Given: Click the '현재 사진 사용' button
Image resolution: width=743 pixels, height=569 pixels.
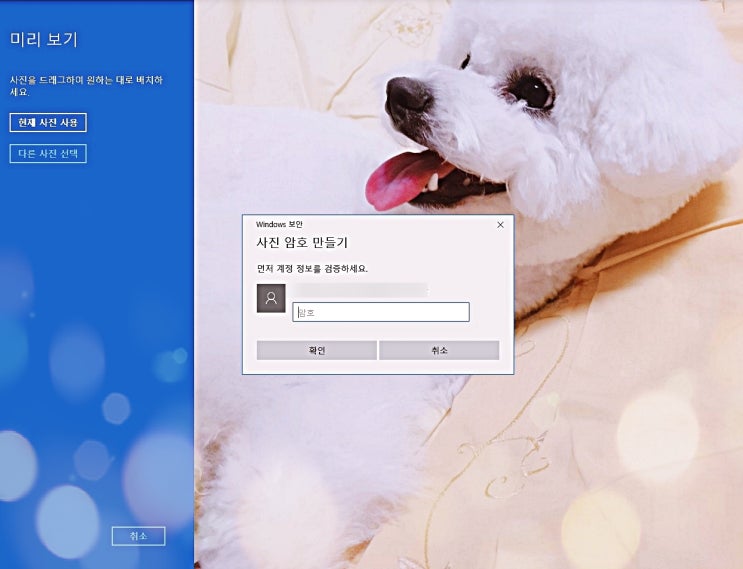Looking at the screenshot, I should [x=48, y=123].
